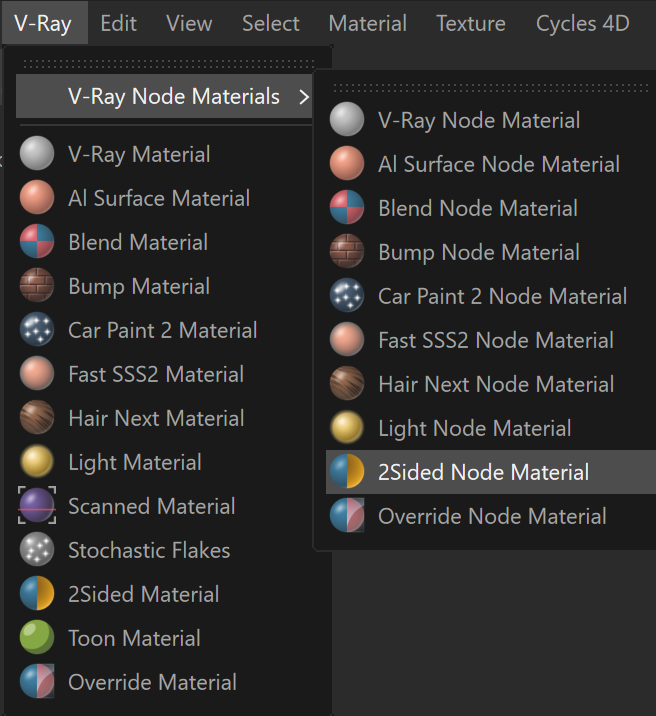The width and height of the screenshot is (656, 716).
Task: Create an Al Surface Node Material
Action: (491, 163)
